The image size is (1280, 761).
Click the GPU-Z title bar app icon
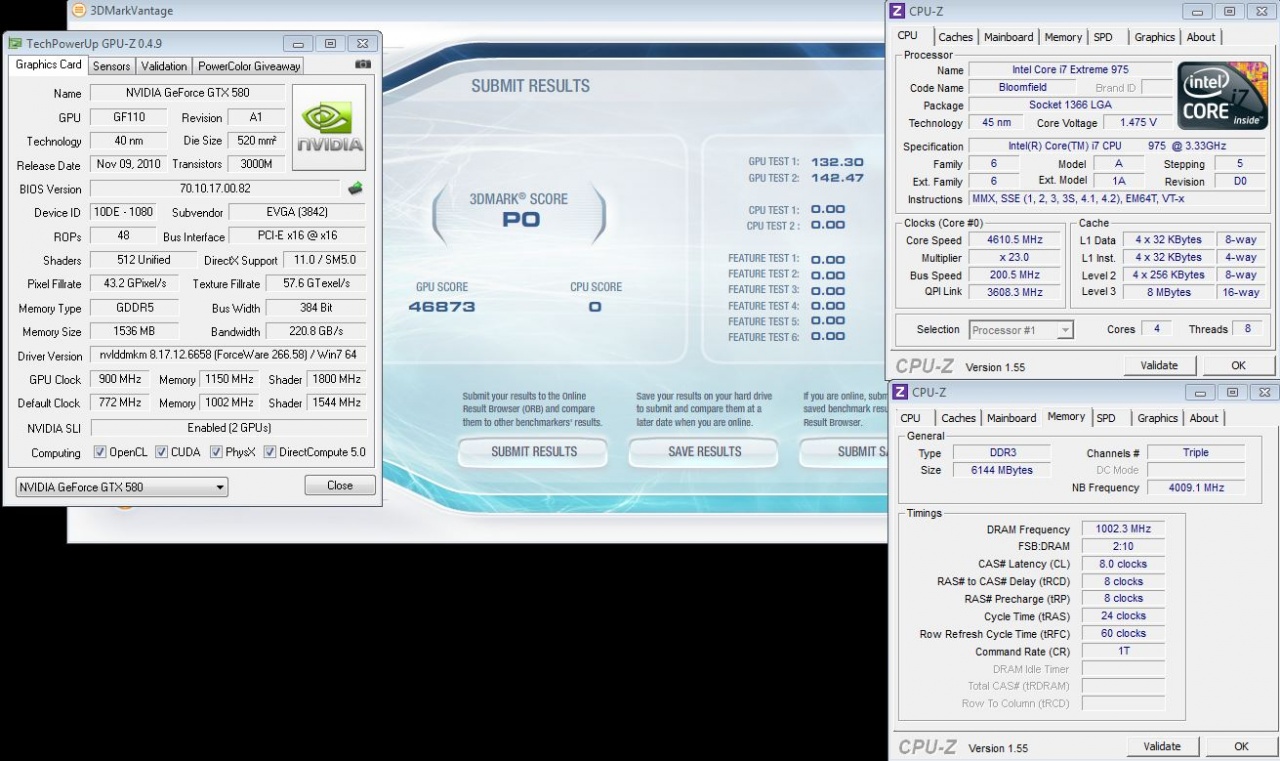15,43
